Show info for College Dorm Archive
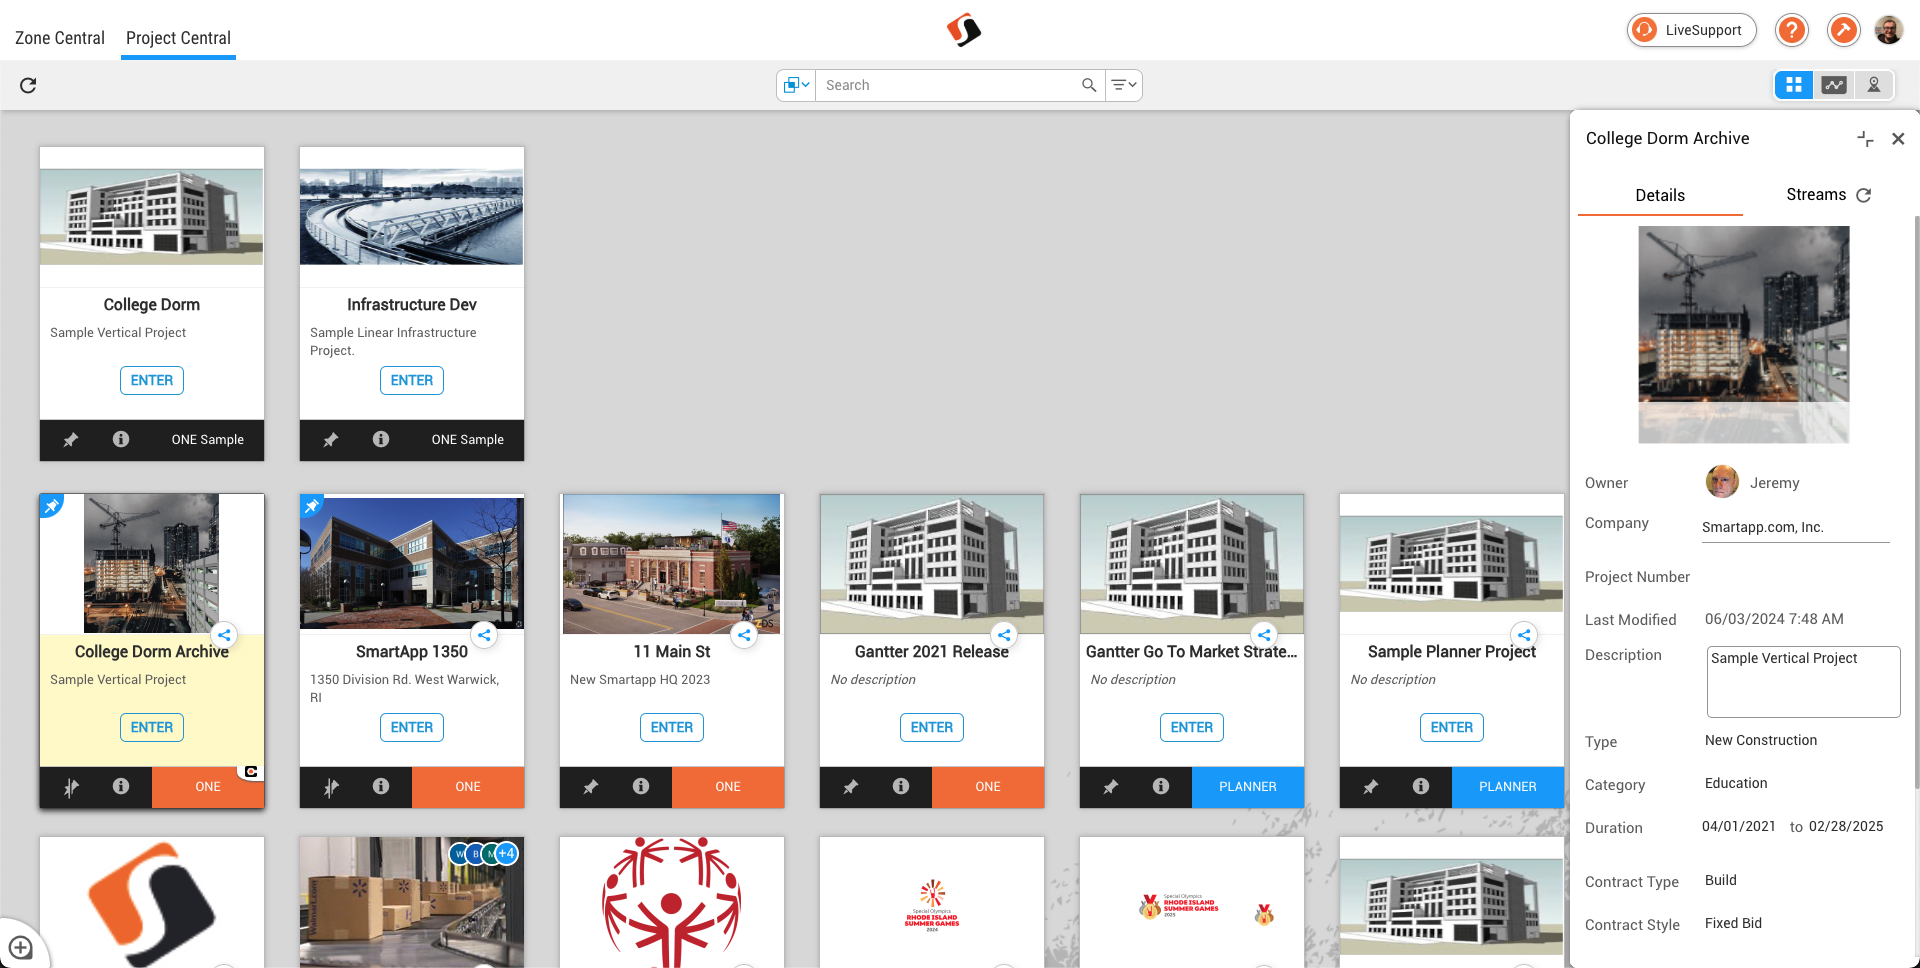1920x968 pixels. point(121,786)
